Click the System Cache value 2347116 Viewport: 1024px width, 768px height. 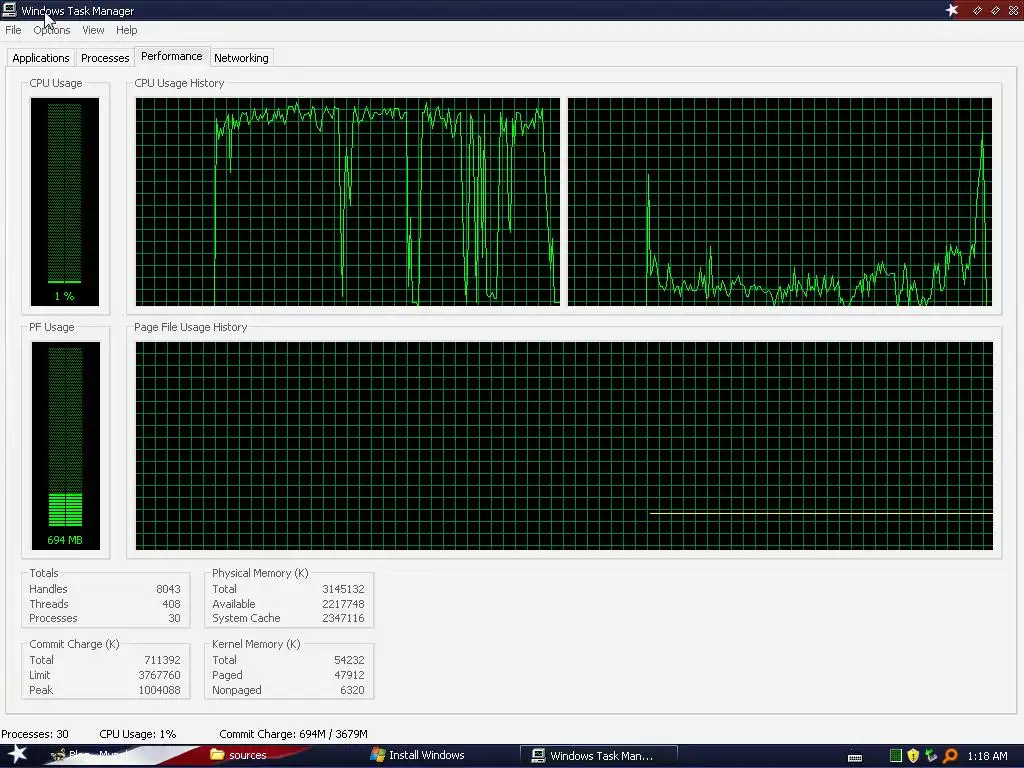343,618
